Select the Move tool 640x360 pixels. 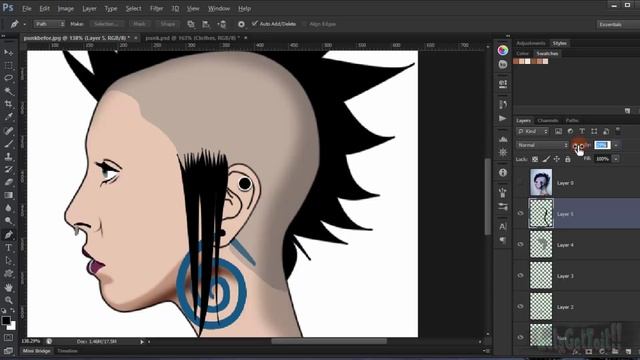click(9, 53)
